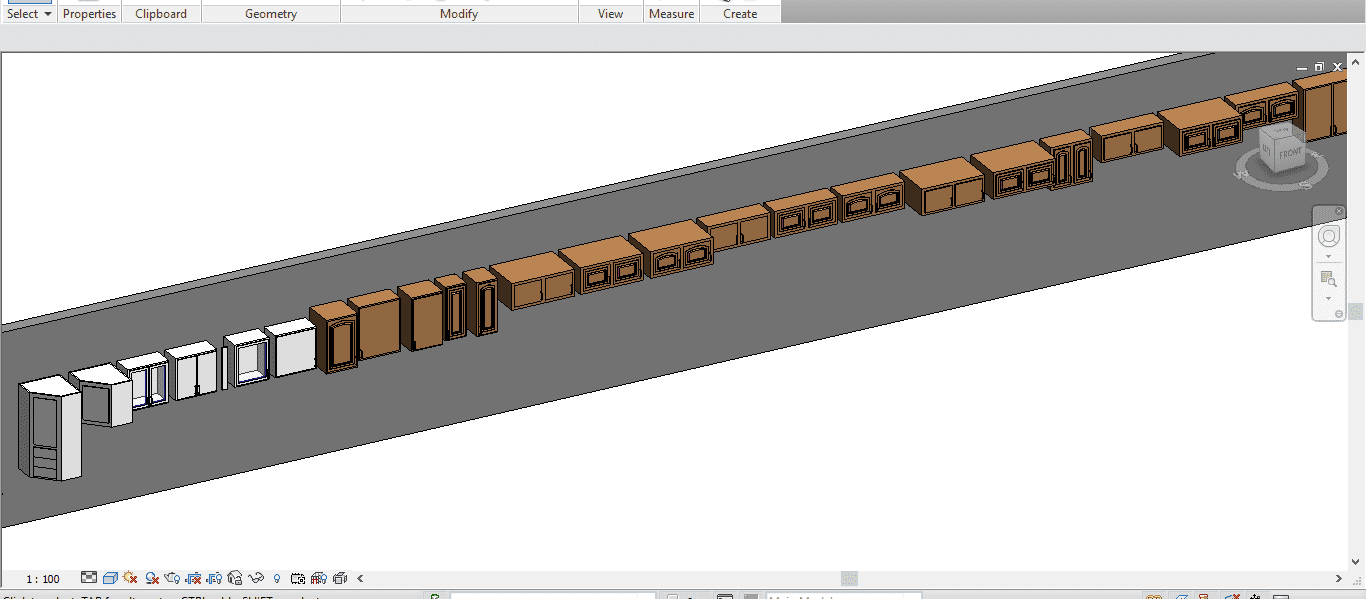Image resolution: width=1366 pixels, height=599 pixels.
Task: Click FRONT face of the ViewCube
Action: 1289,153
